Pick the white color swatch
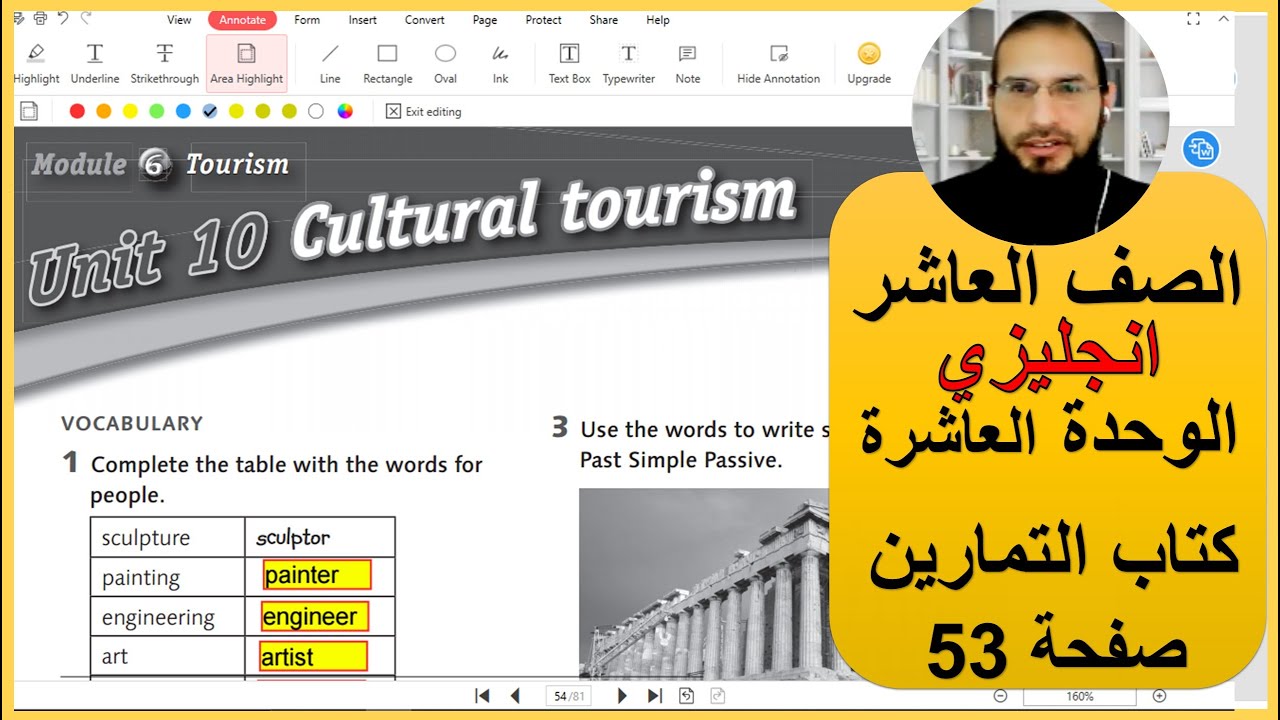1280x720 pixels. [316, 111]
